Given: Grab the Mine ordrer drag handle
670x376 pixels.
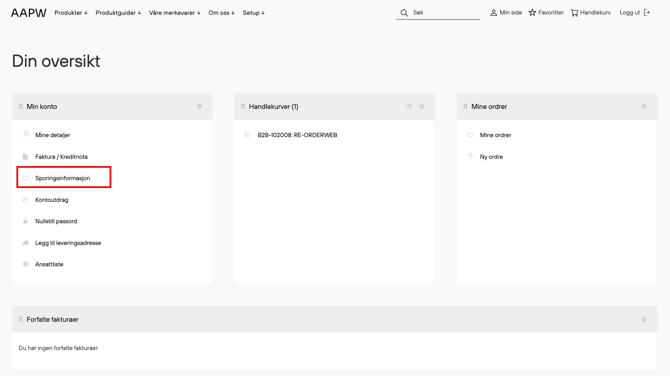Looking at the screenshot, I should 465,106.
